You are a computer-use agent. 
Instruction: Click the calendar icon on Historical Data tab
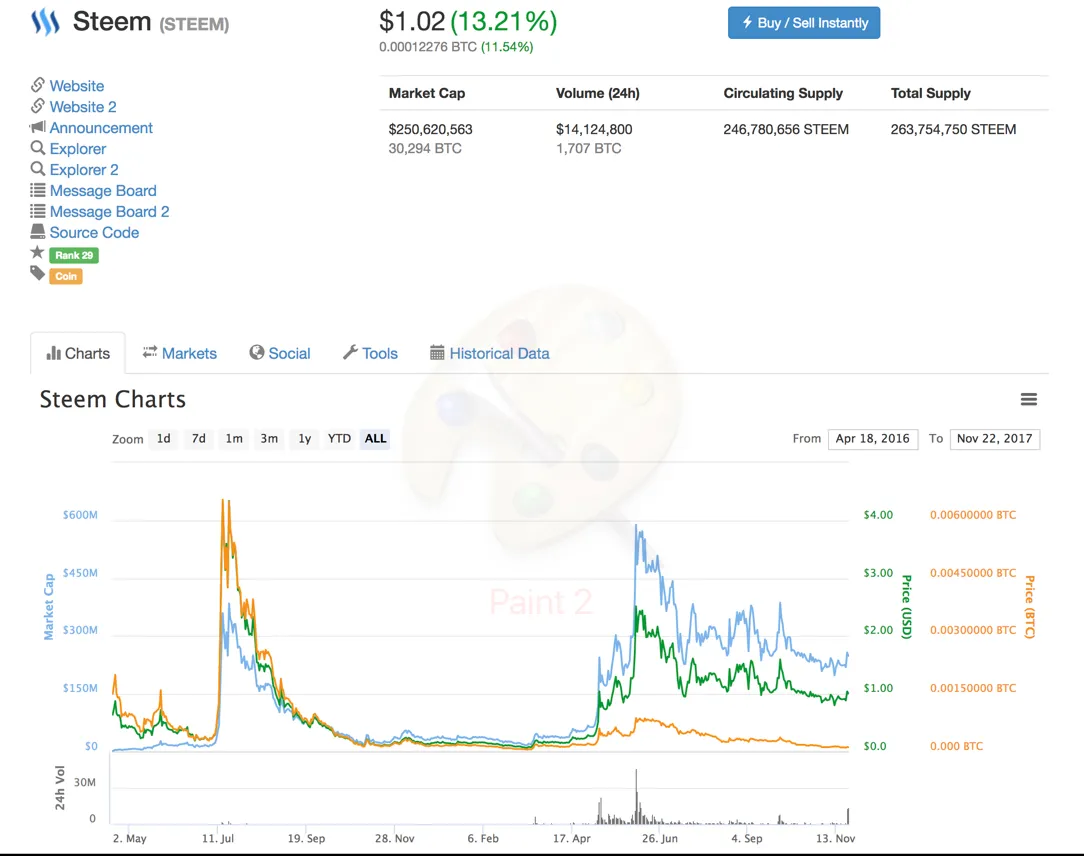point(437,353)
